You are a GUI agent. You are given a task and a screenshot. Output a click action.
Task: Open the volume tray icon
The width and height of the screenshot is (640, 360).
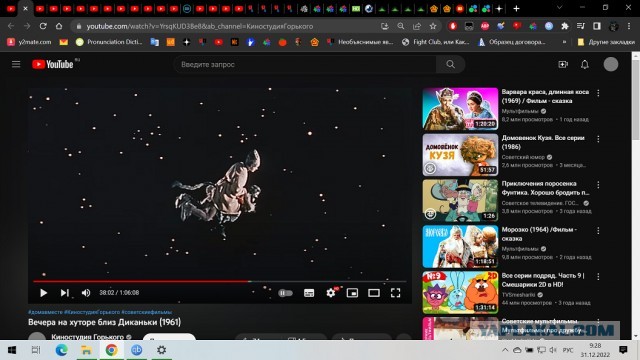point(553,350)
